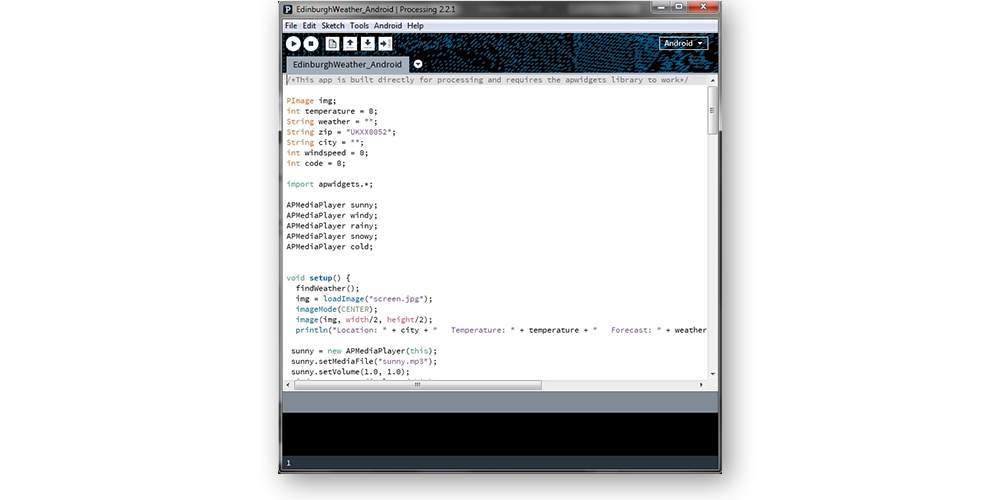Open the File menu
Screen dimensions: 1000x500
point(291,26)
